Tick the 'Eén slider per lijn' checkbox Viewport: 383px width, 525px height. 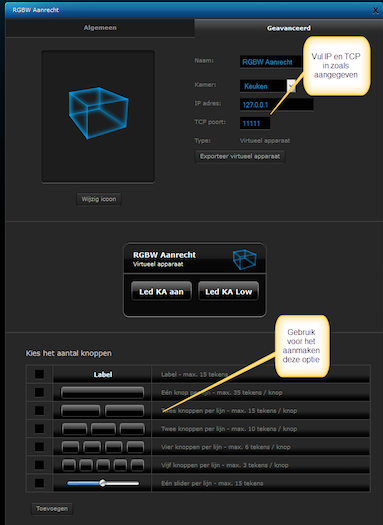(x=40, y=483)
